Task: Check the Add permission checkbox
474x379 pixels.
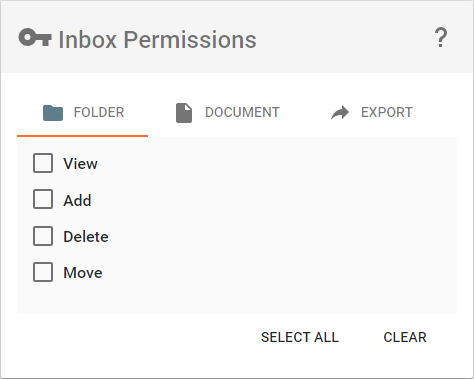Action: point(43,199)
